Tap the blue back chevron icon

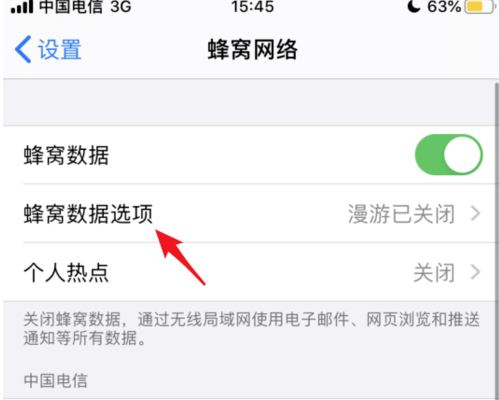tap(23, 49)
